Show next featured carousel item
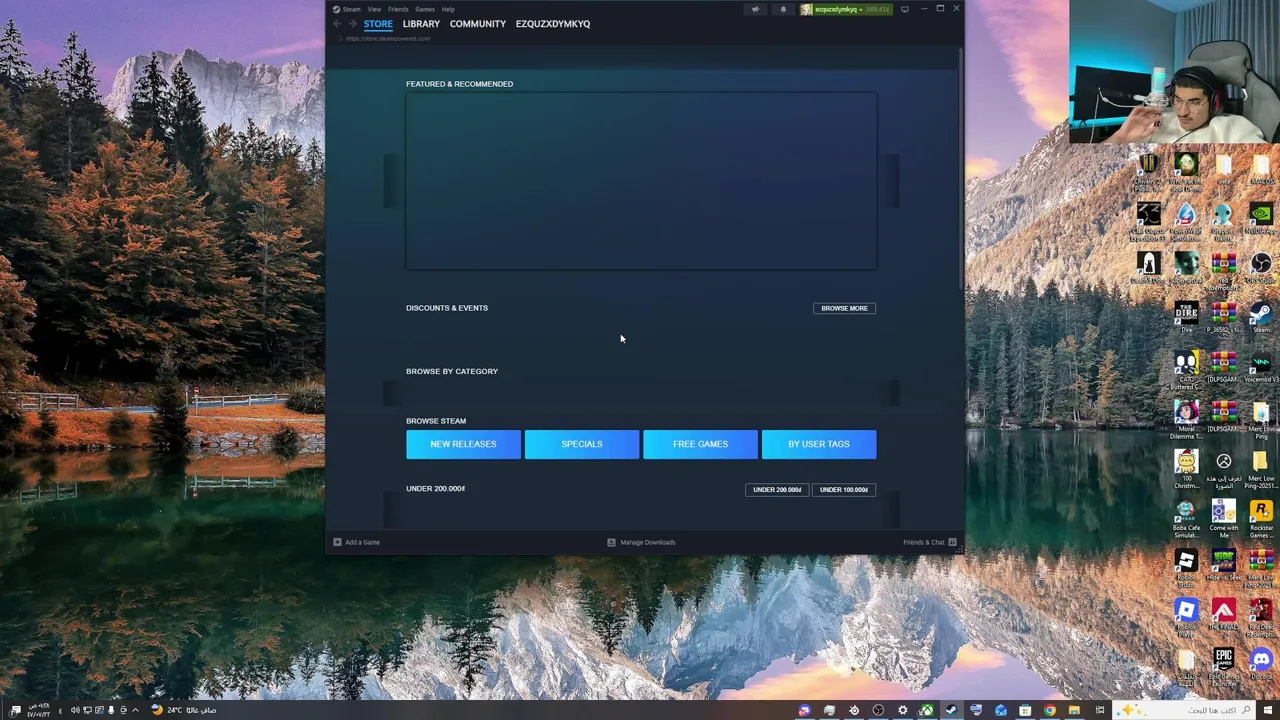Screen dimensions: 1280x720 [891, 181]
